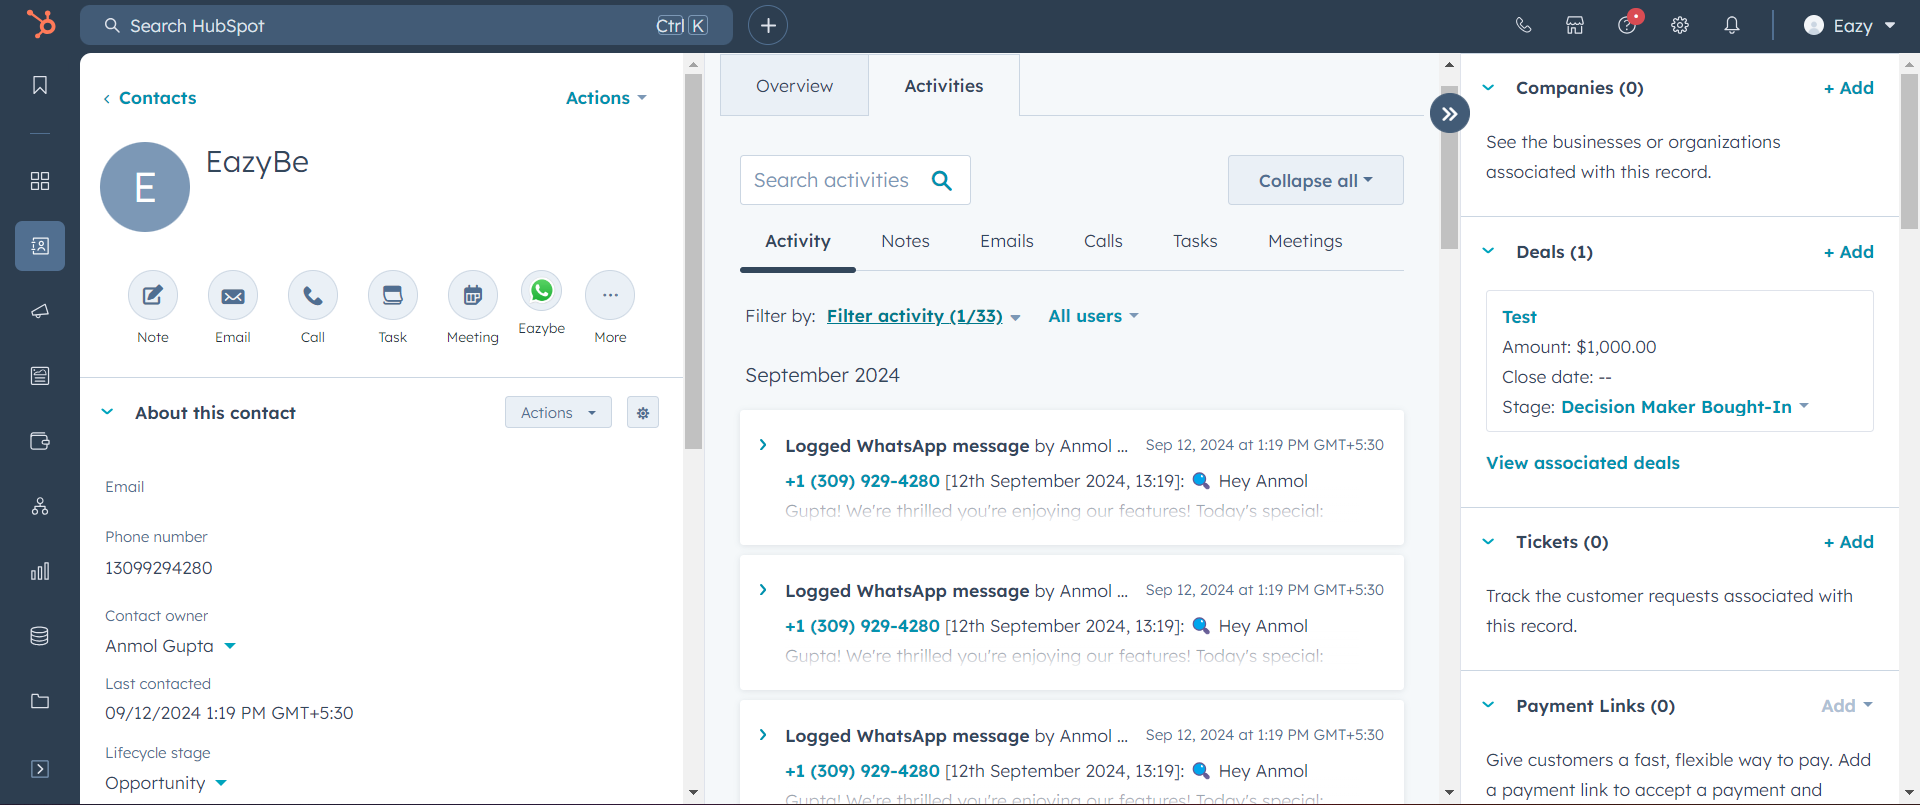Viewport: 1920px width, 805px height.
Task: Schedule a Meeting with this contact
Action: click(473, 295)
